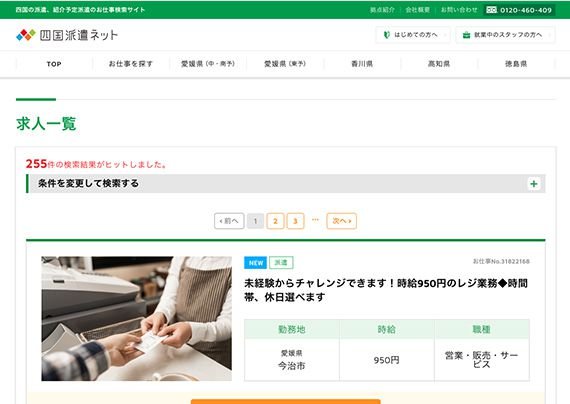Go to page 2 of results
Image resolution: width=570 pixels, height=404 pixels.
tap(275, 221)
